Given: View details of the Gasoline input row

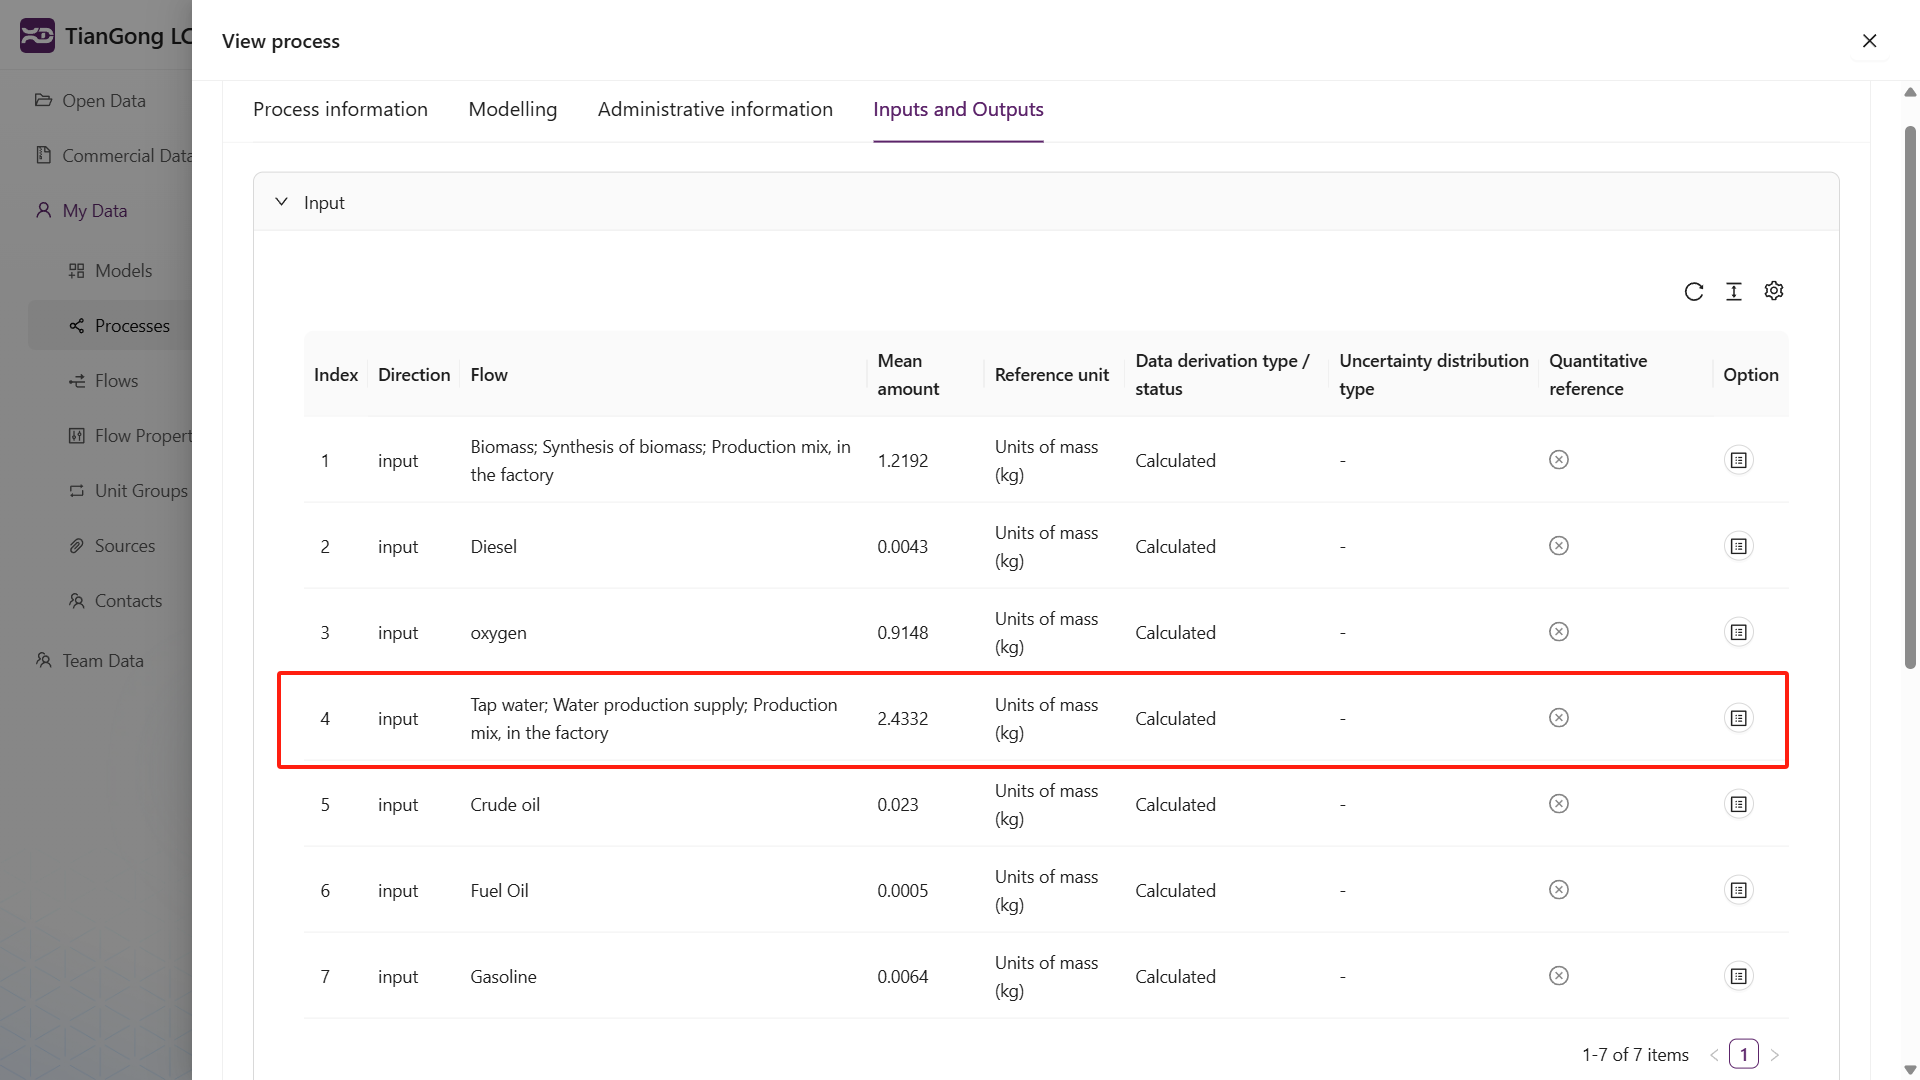Looking at the screenshot, I should 1738,976.
